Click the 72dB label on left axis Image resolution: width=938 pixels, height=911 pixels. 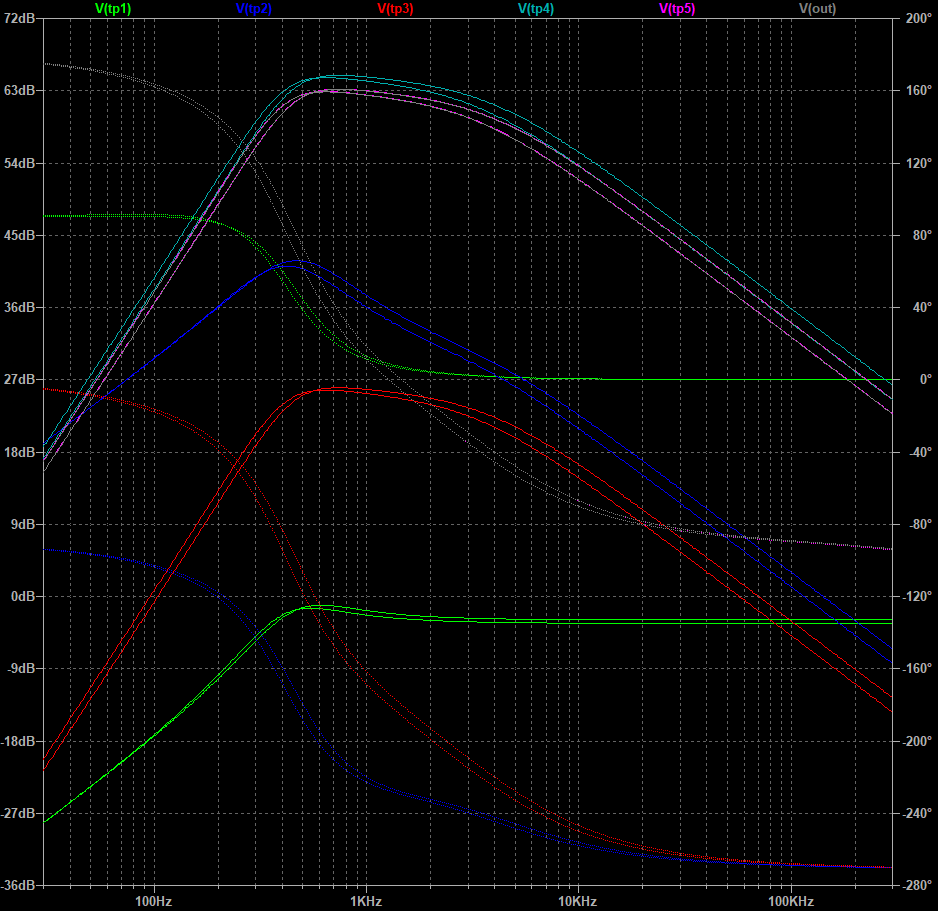[20, 19]
